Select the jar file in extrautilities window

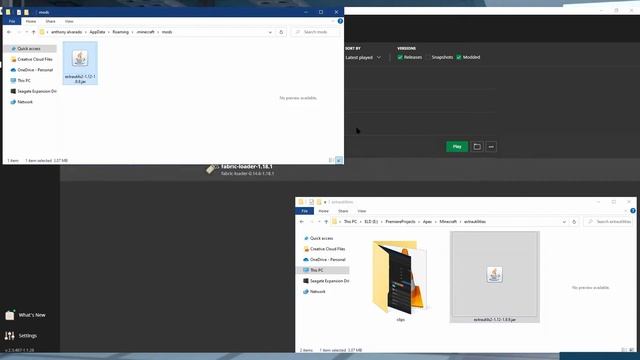coord(495,277)
